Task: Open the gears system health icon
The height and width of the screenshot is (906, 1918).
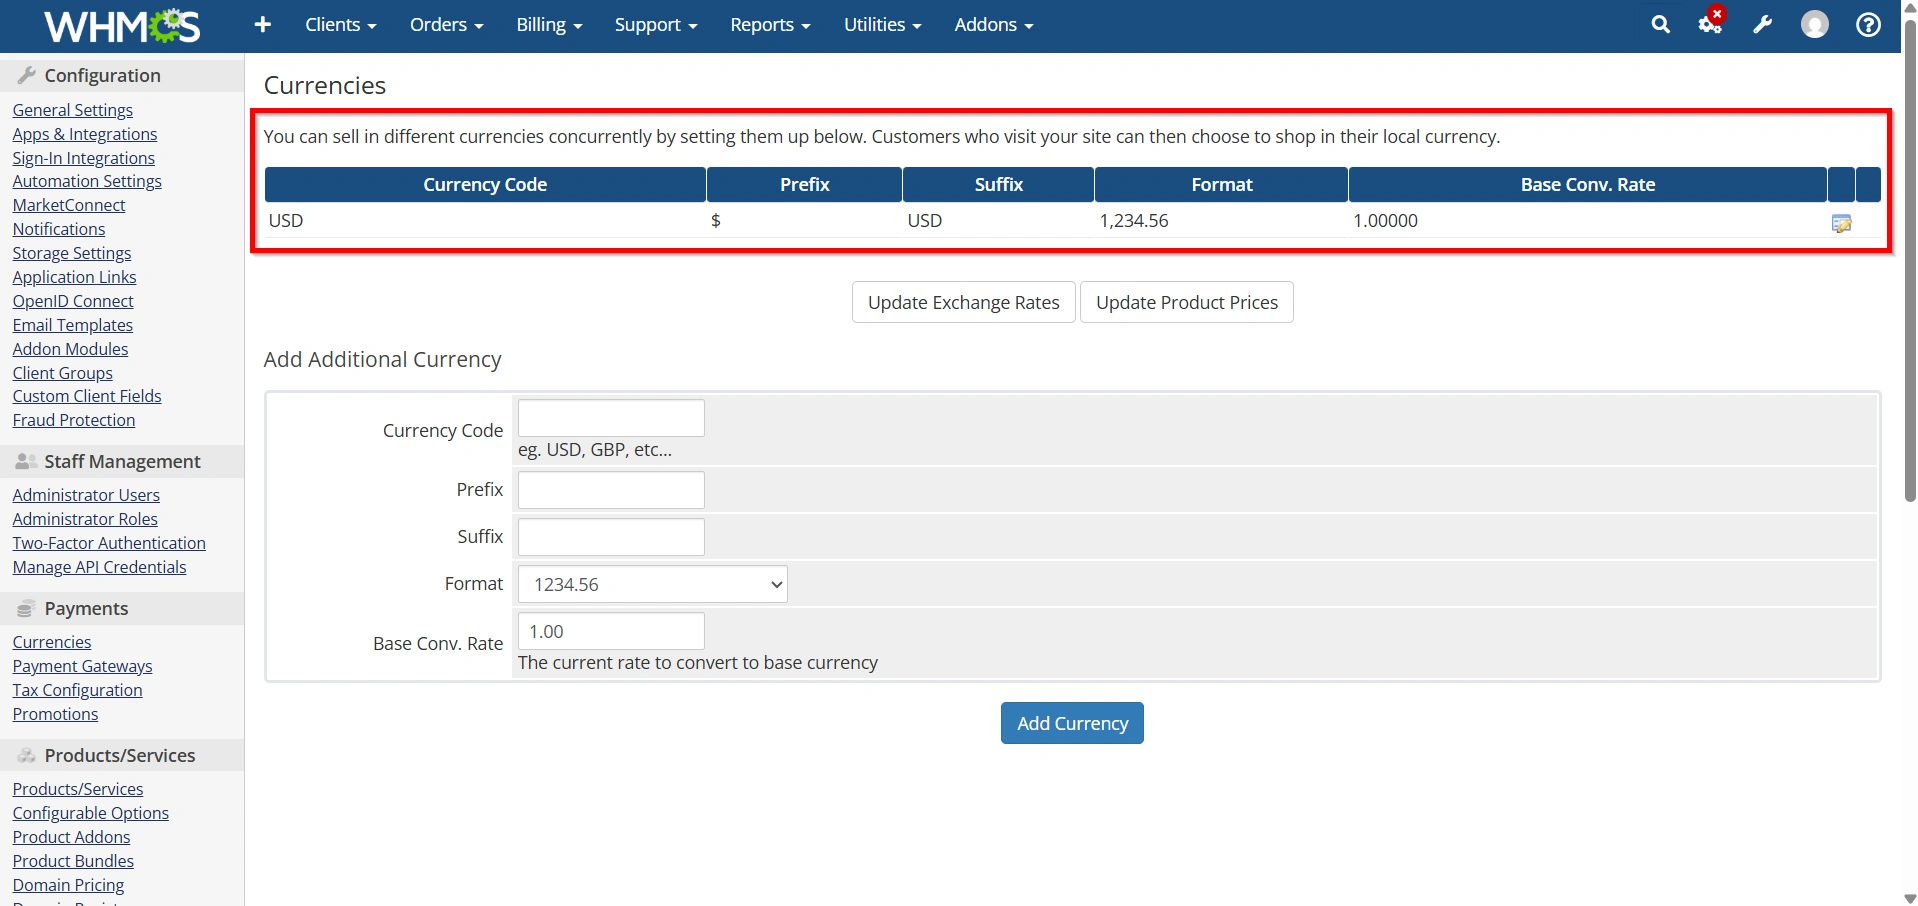Action: click(x=1711, y=24)
